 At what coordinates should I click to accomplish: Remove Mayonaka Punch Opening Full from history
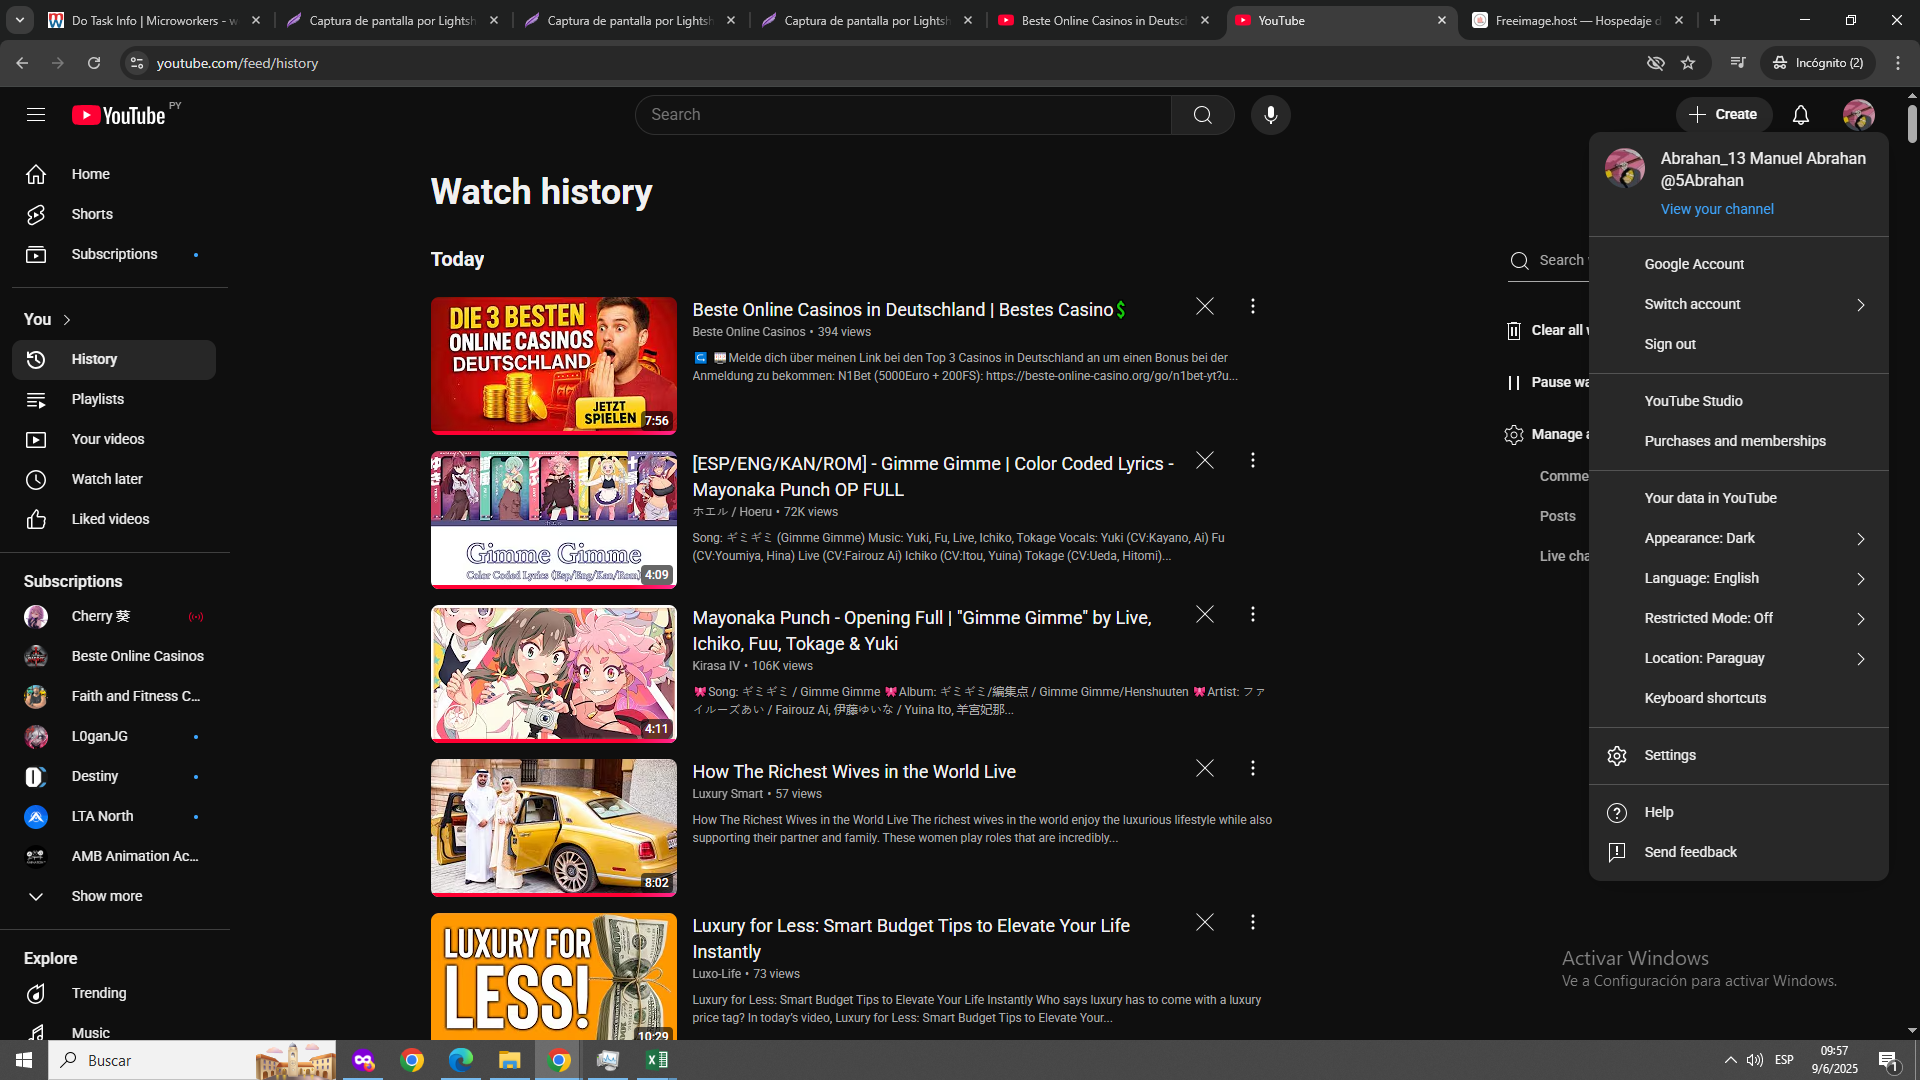(x=1205, y=615)
